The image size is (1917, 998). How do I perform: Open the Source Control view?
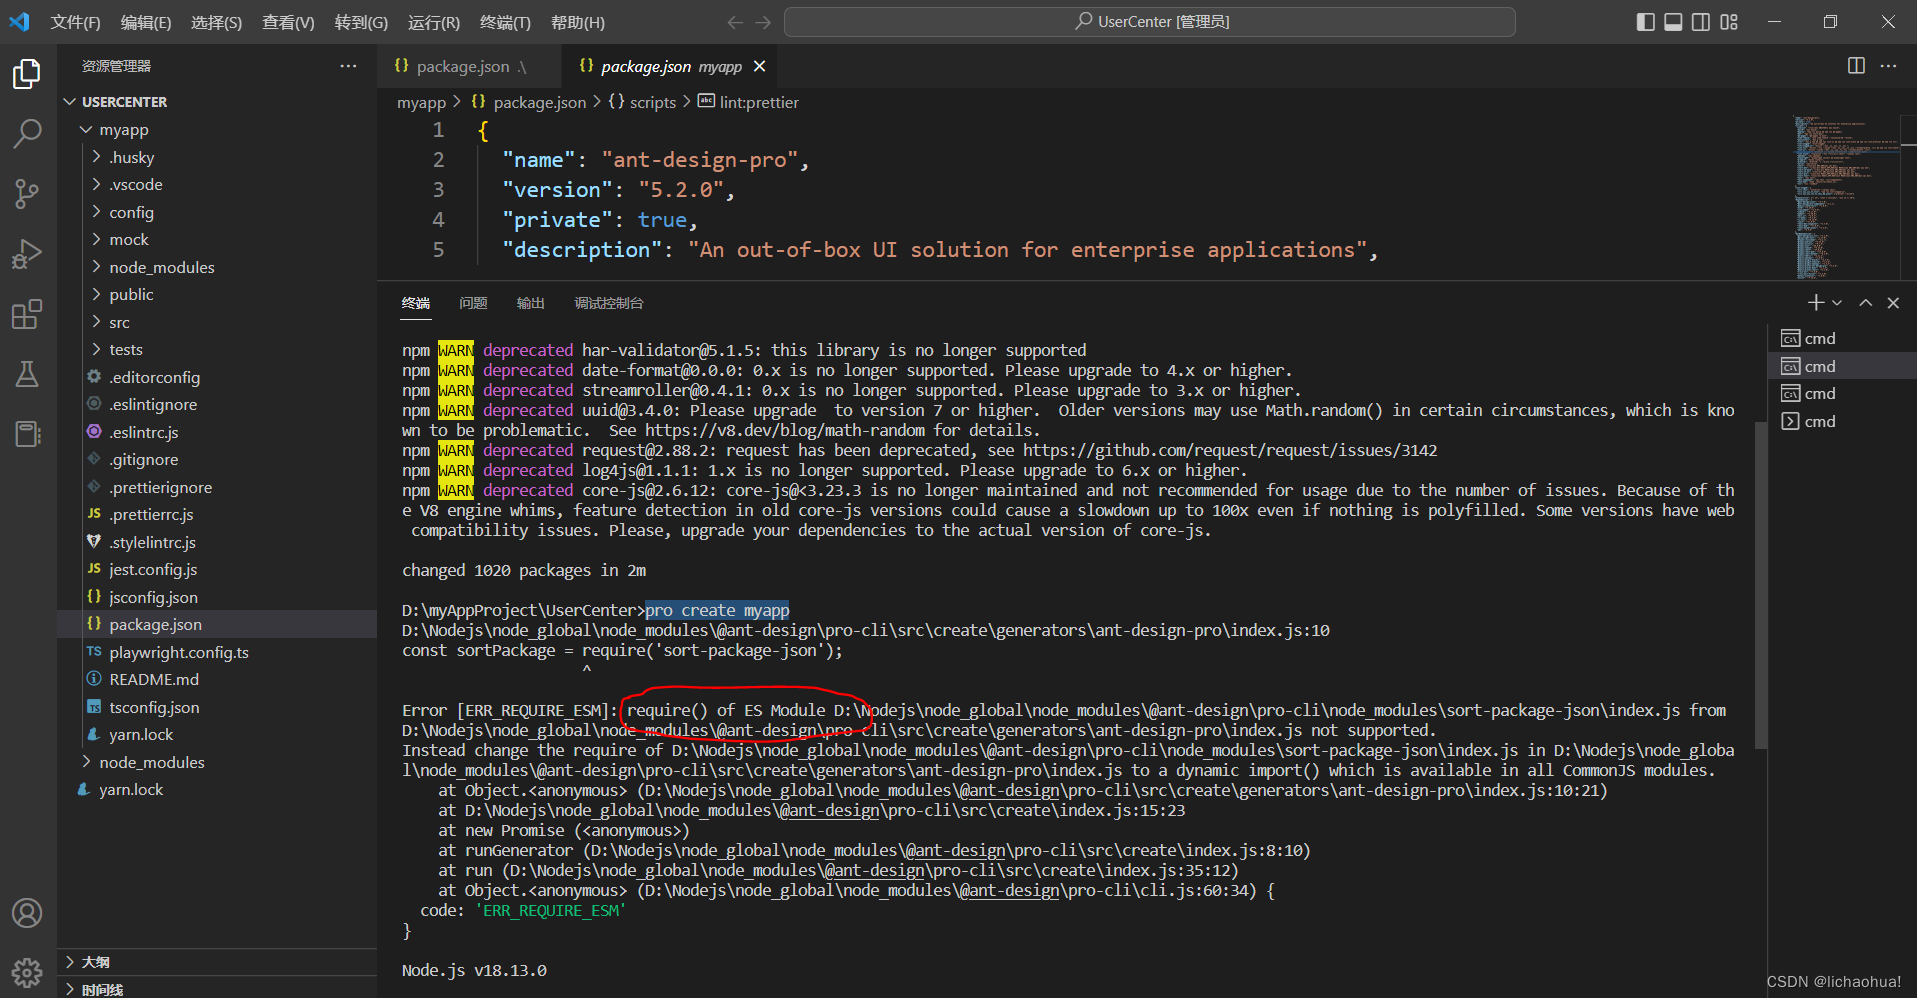(x=27, y=194)
